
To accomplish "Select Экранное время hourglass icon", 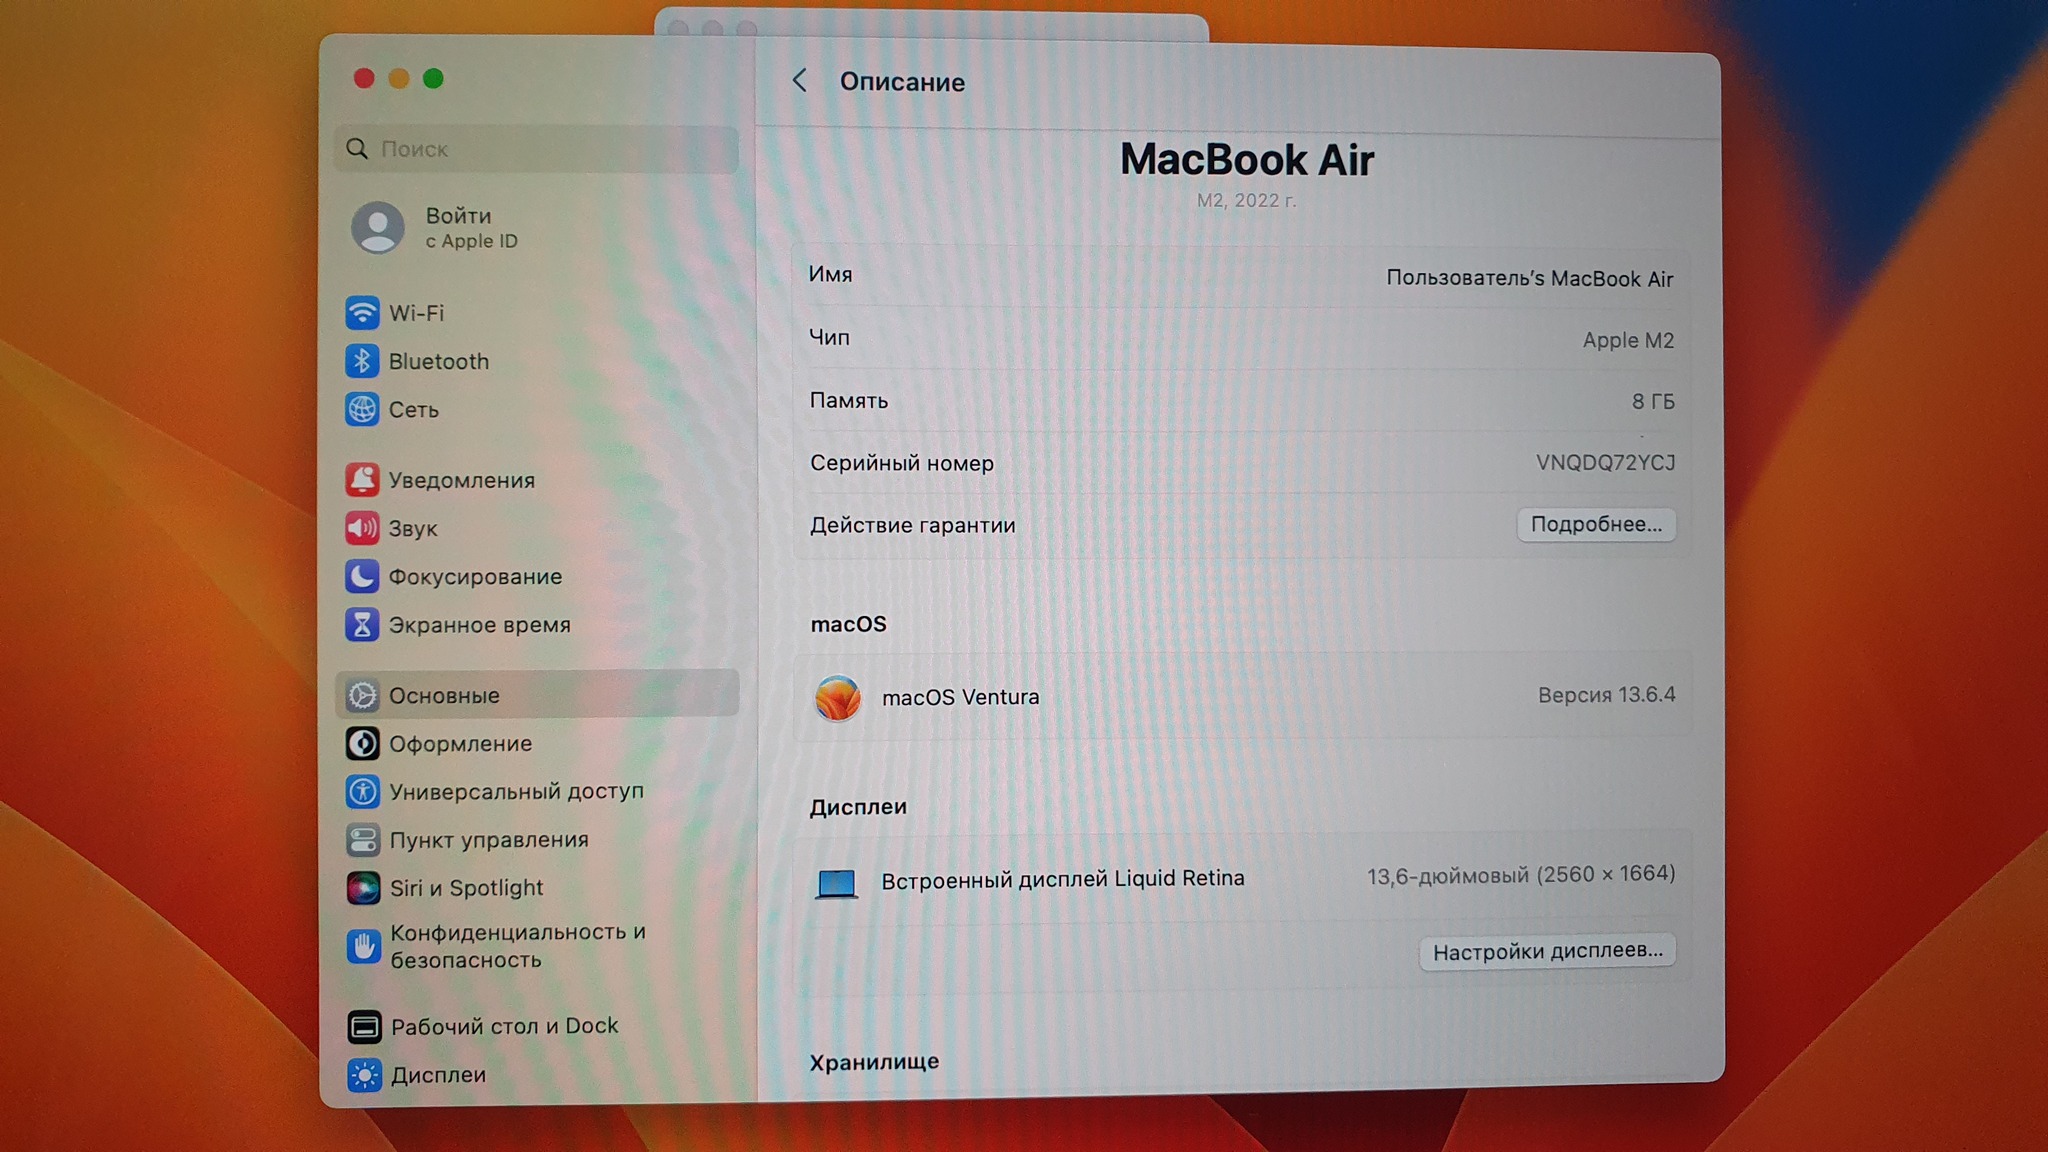I will click(x=362, y=625).
